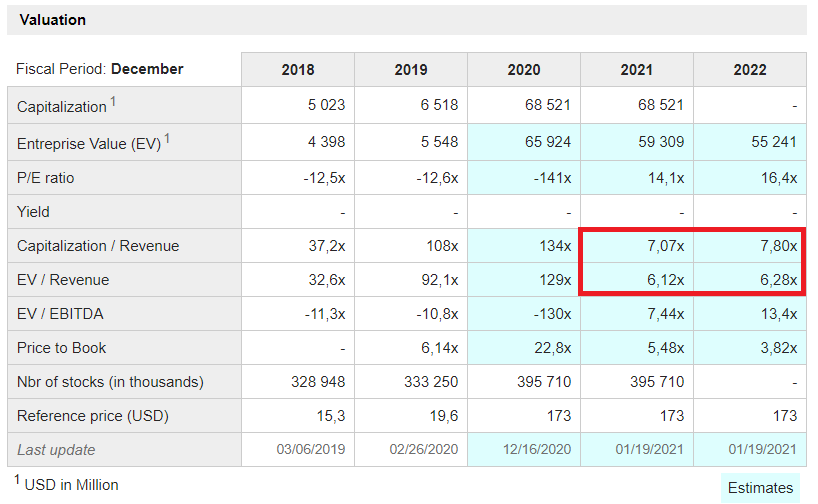Image resolution: width=818 pixels, height=504 pixels.
Task: Click the Estimates legend box
Action: click(760, 488)
